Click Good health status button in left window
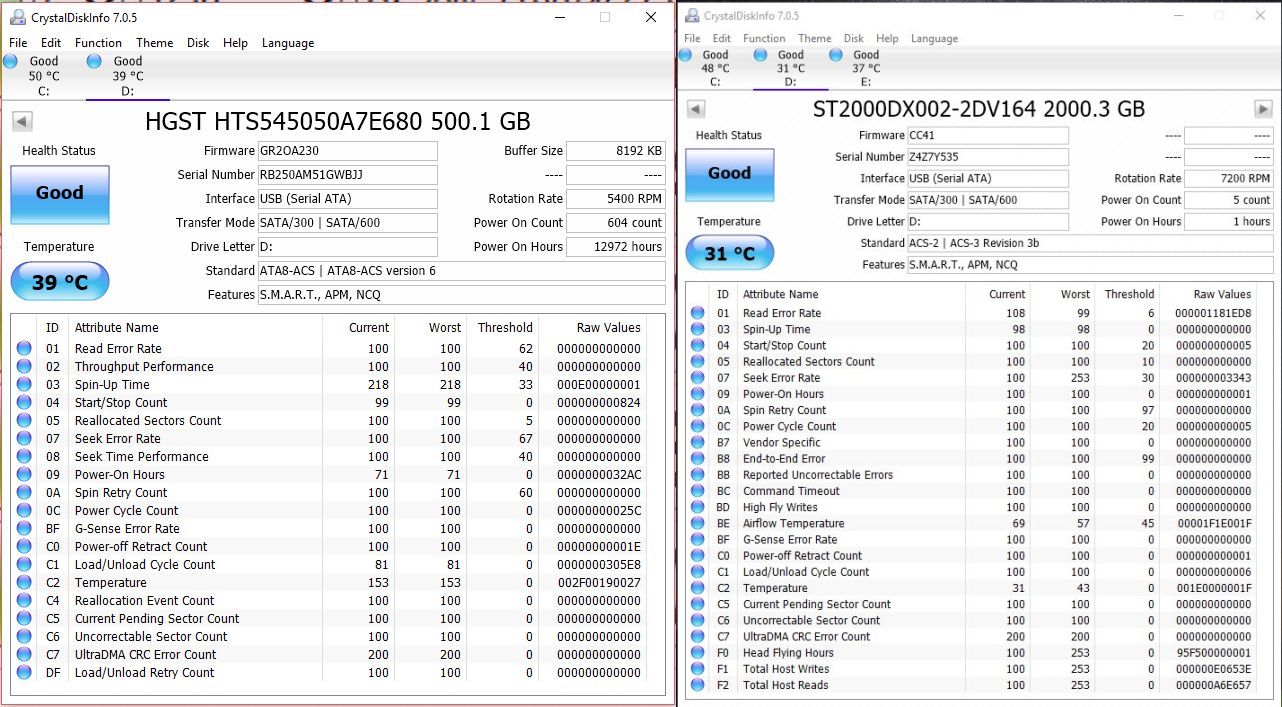Image resolution: width=1282 pixels, height=707 pixels. pos(60,194)
